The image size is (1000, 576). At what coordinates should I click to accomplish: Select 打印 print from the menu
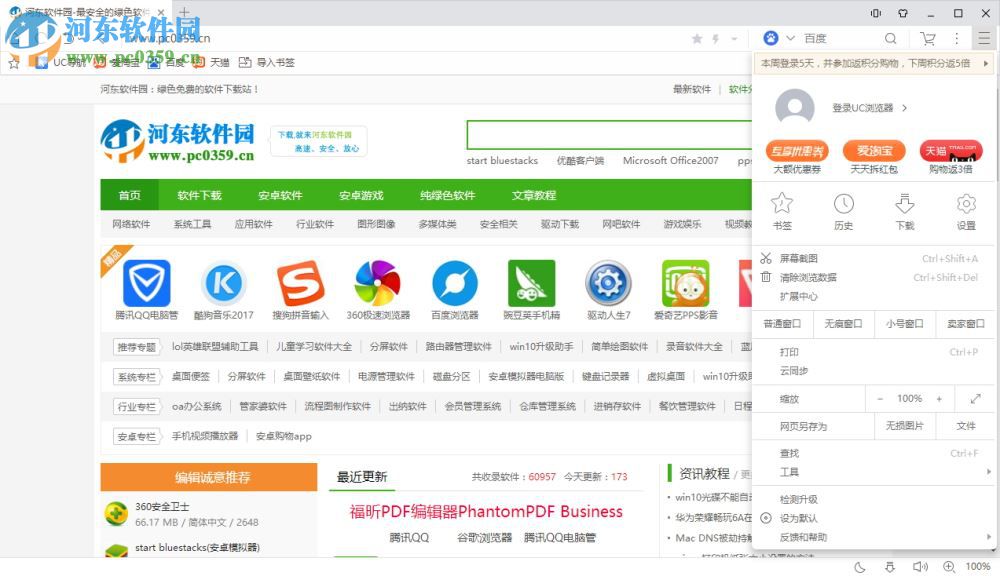point(790,351)
